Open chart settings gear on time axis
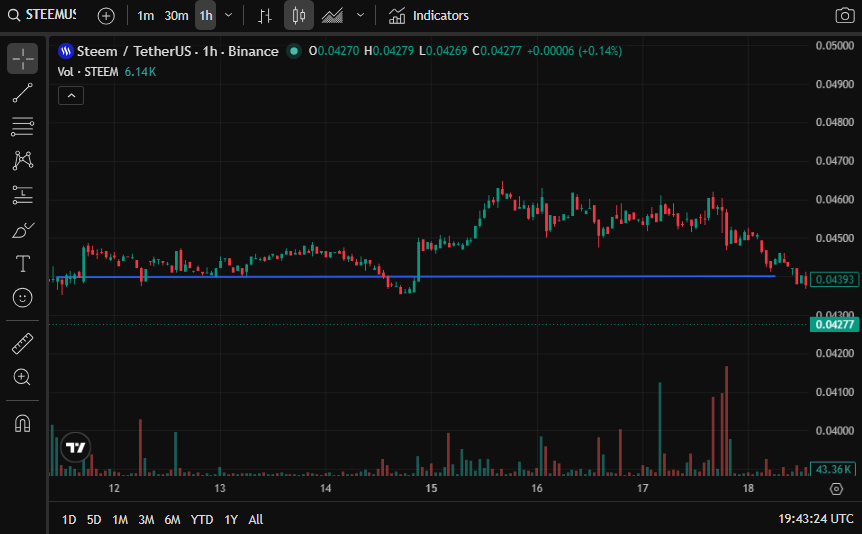862x534 pixels. pos(836,488)
